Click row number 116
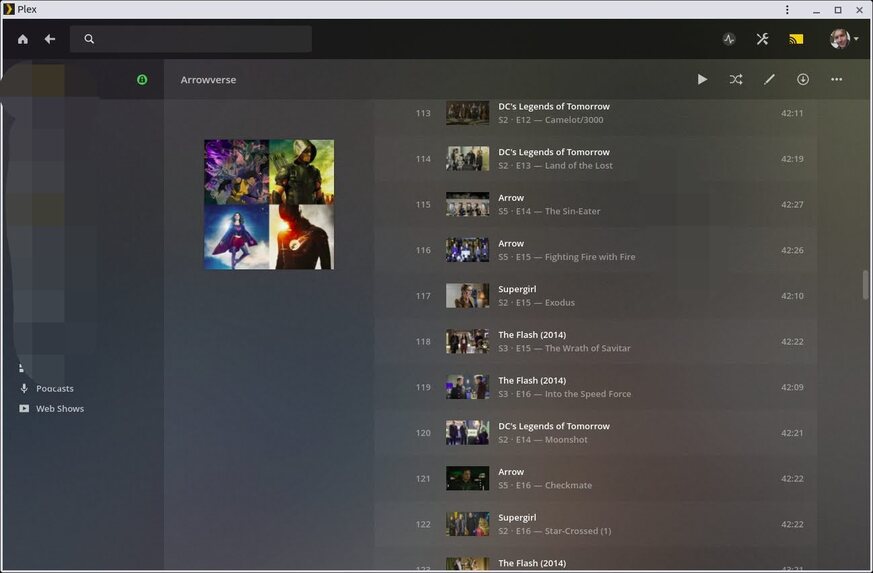873x573 pixels. coord(423,250)
